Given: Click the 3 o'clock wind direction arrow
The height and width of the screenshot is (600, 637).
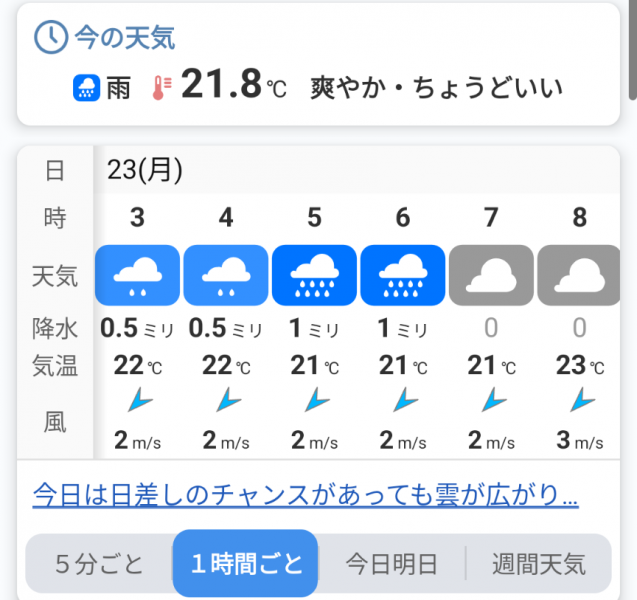Looking at the screenshot, I should [138, 402].
